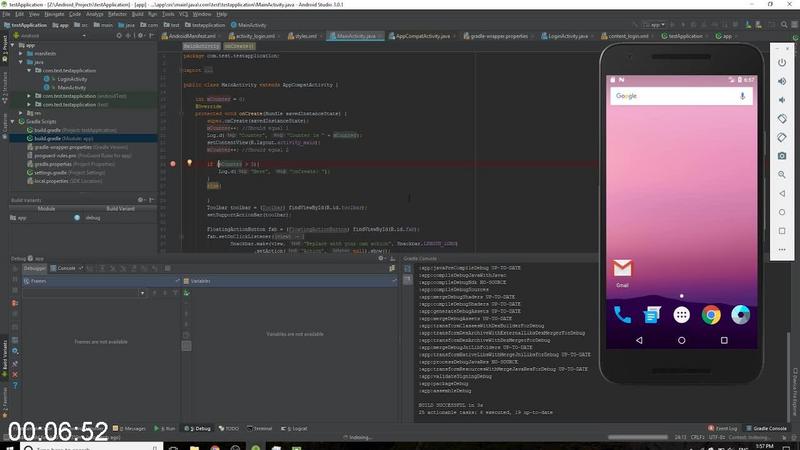800x450 pixels.
Task: Click the Search Everywhere magnifier in toolbar
Action: pyautogui.click(x=784, y=24)
